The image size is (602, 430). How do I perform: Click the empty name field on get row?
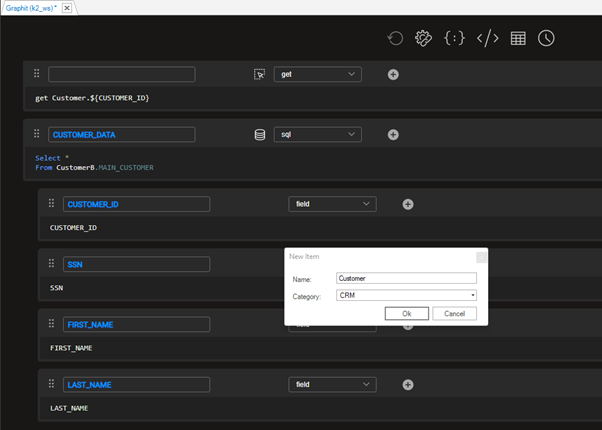[x=122, y=74]
